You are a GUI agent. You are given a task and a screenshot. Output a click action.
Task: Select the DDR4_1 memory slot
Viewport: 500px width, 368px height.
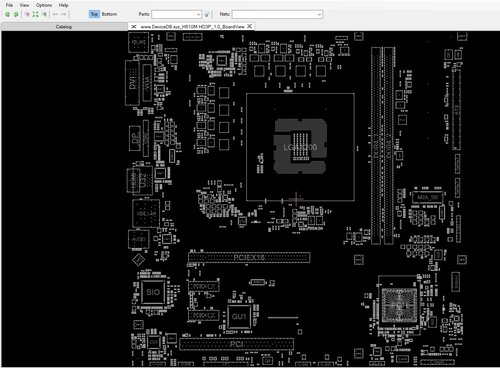[x=376, y=146]
